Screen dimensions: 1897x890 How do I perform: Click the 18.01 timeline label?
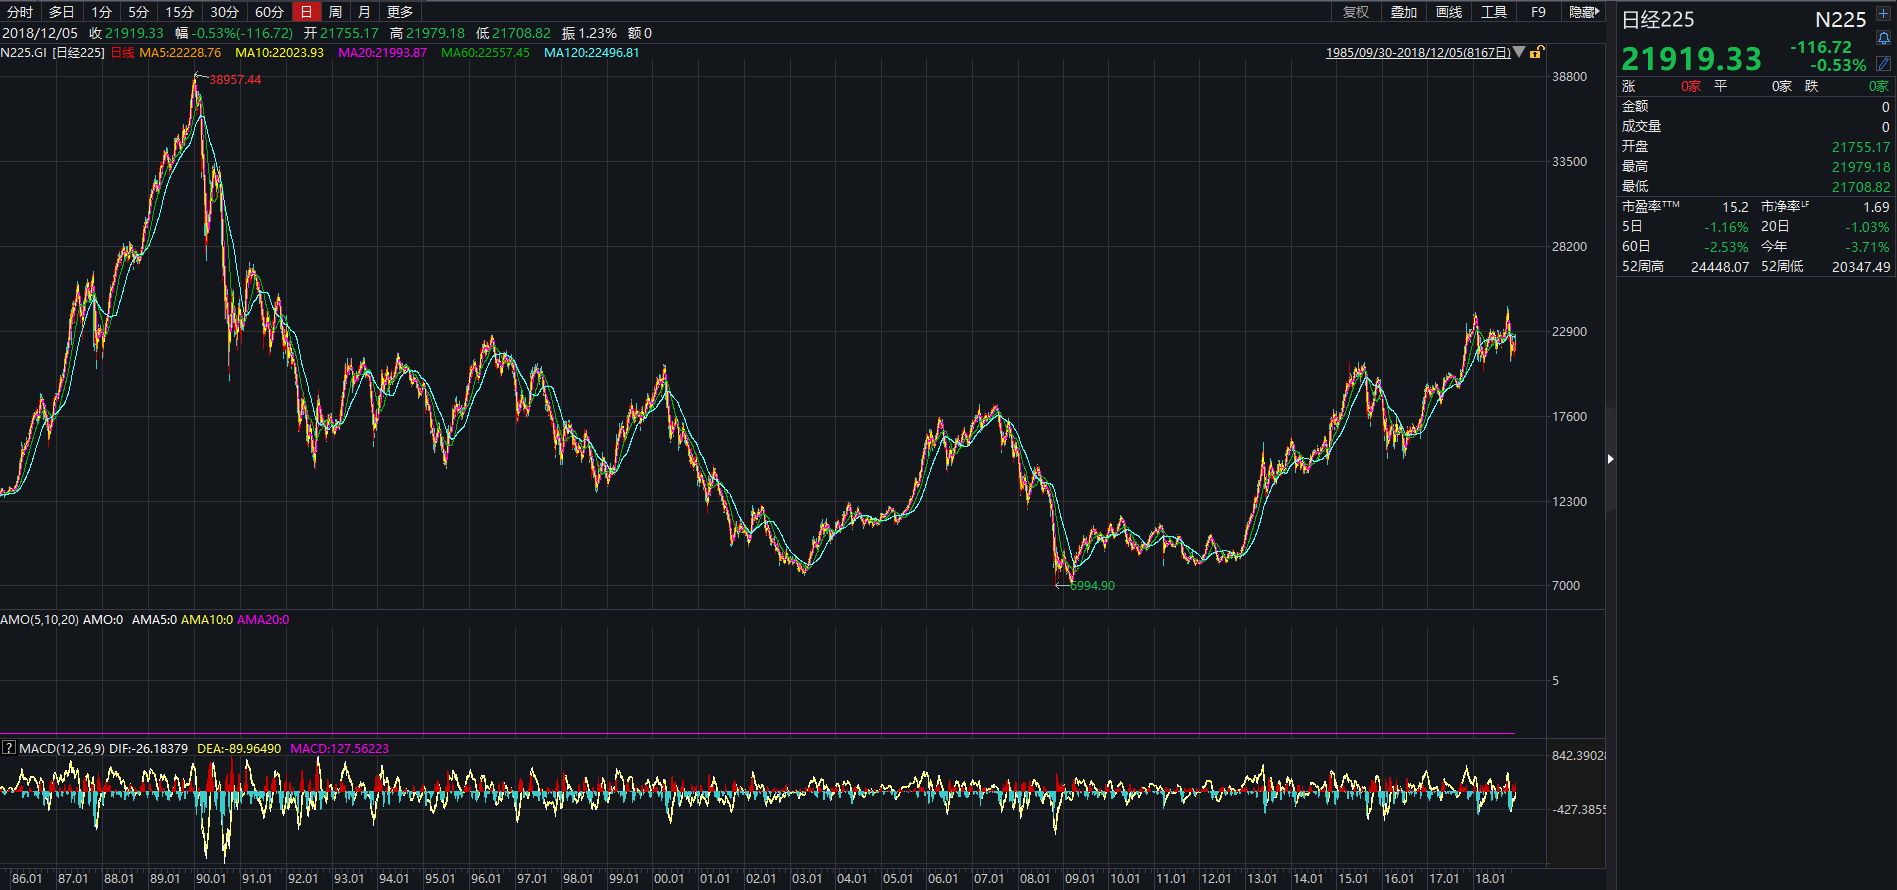click(1490, 878)
